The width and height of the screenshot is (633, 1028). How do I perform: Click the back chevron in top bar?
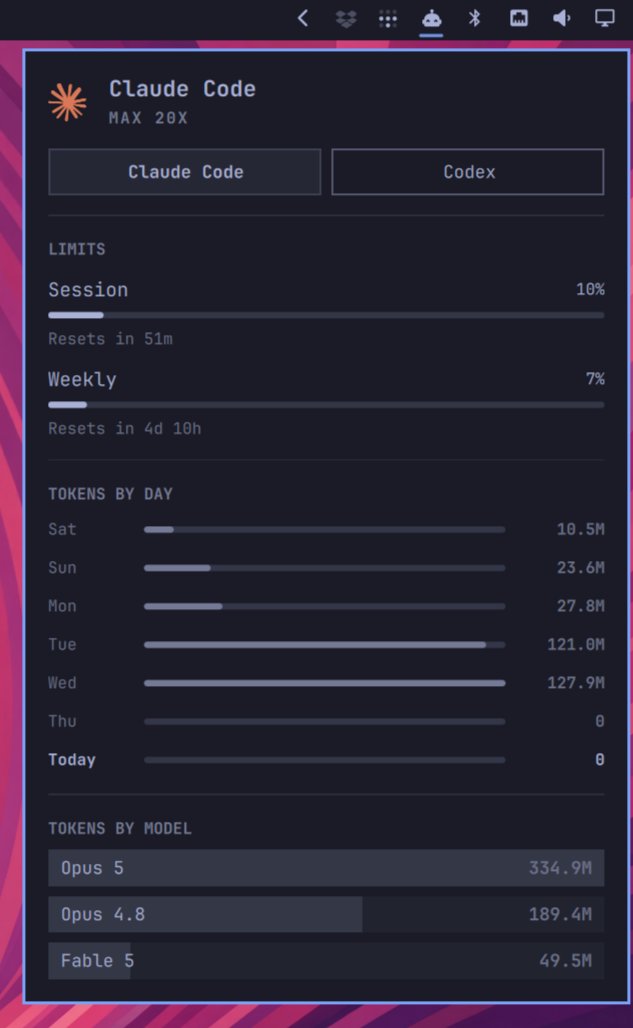coord(303,18)
